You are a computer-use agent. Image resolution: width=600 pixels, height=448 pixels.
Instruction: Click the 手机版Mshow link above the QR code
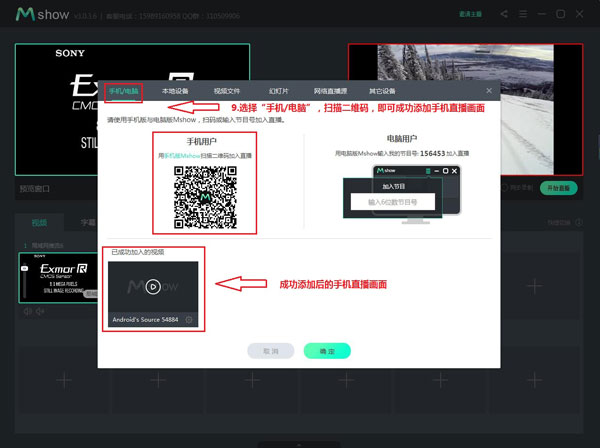click(x=182, y=156)
